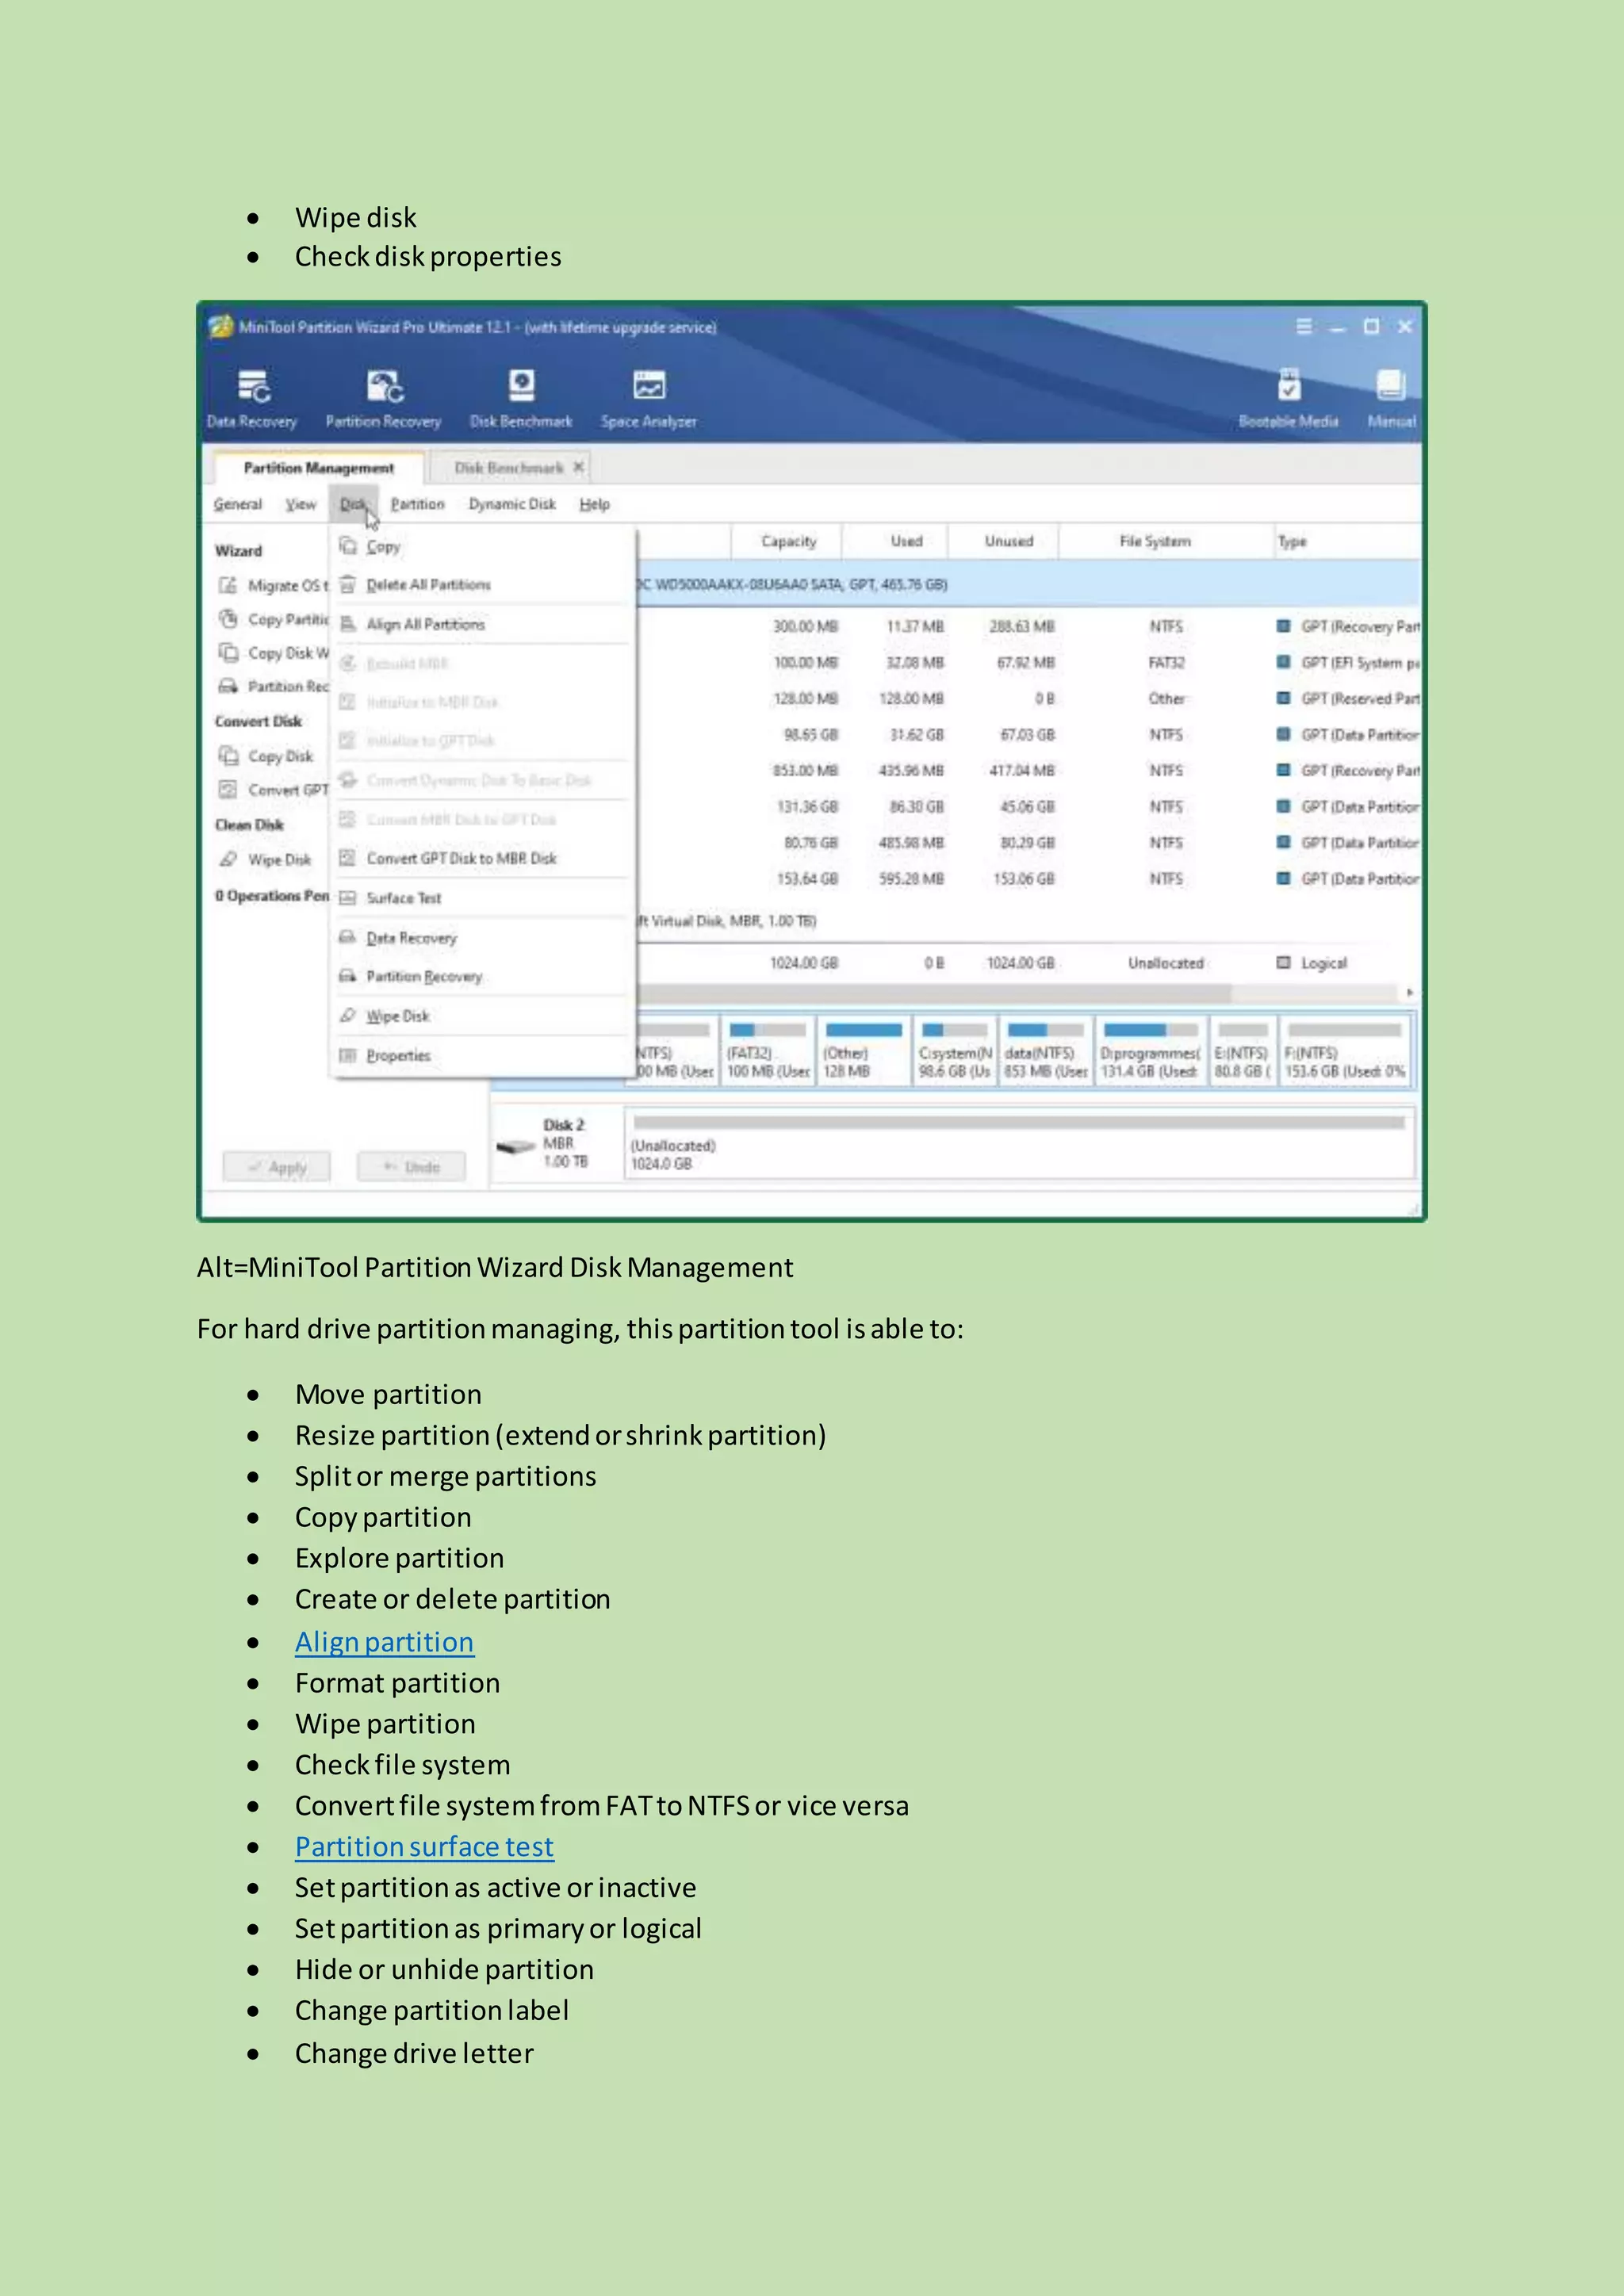Click Wipe Disk under Clean Disk

tap(265, 860)
